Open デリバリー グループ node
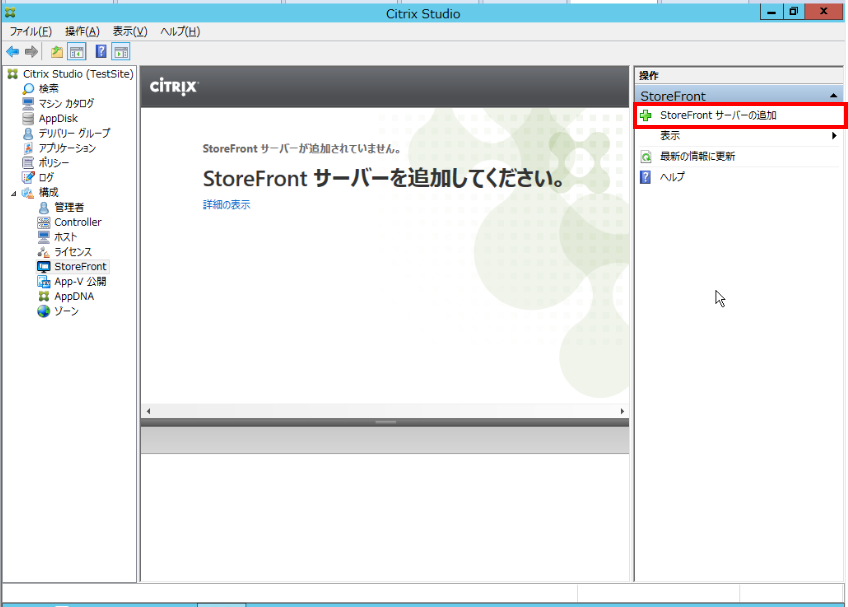 click(x=74, y=133)
